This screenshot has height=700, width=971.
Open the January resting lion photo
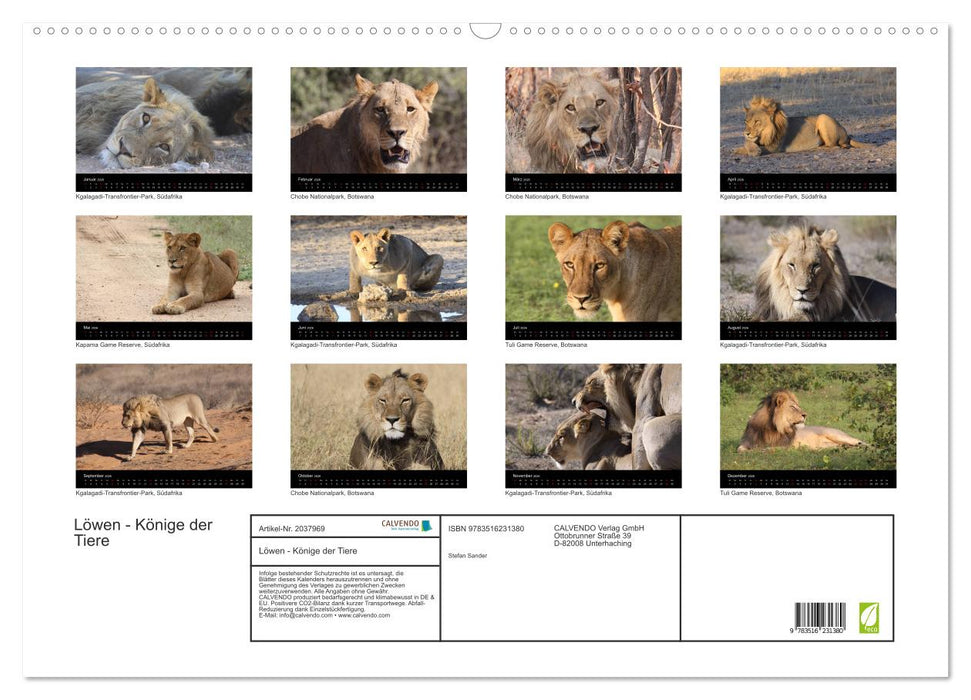tap(164, 120)
